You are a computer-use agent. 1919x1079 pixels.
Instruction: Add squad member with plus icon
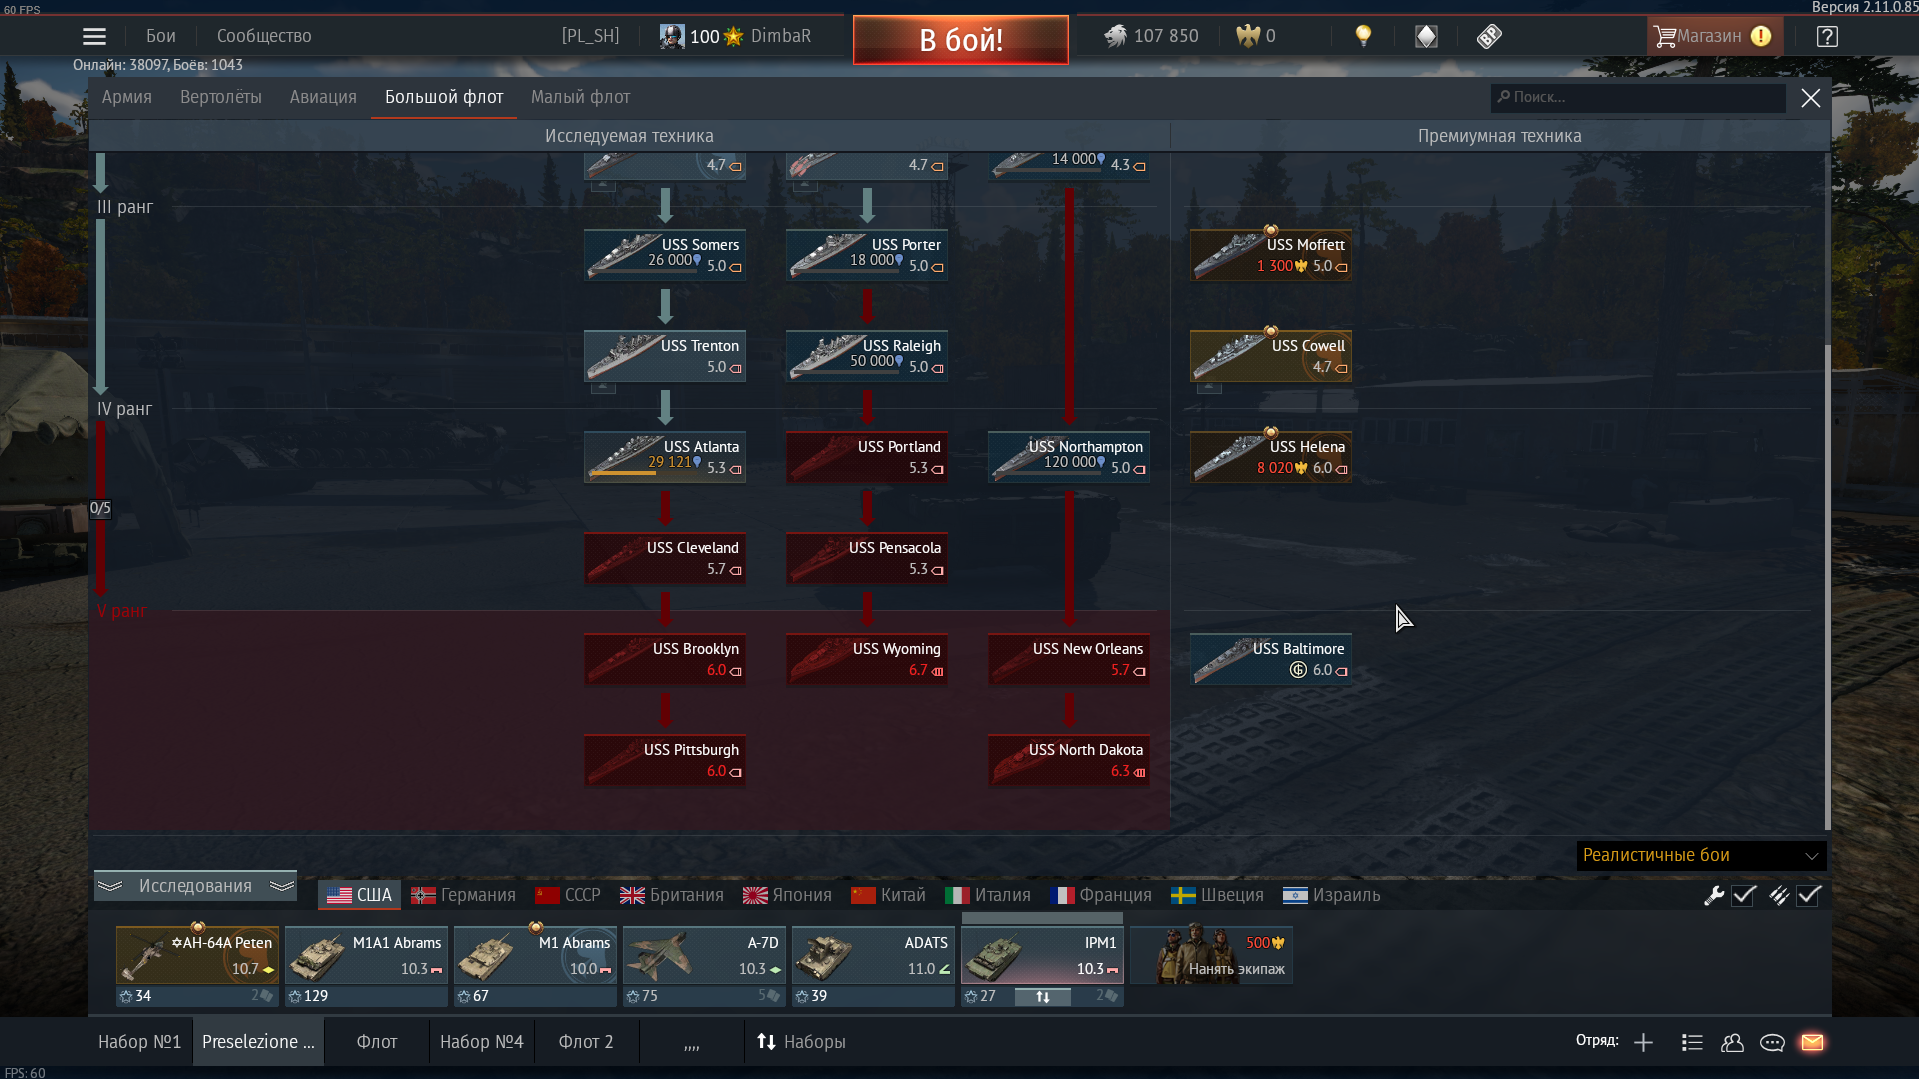click(1643, 1042)
